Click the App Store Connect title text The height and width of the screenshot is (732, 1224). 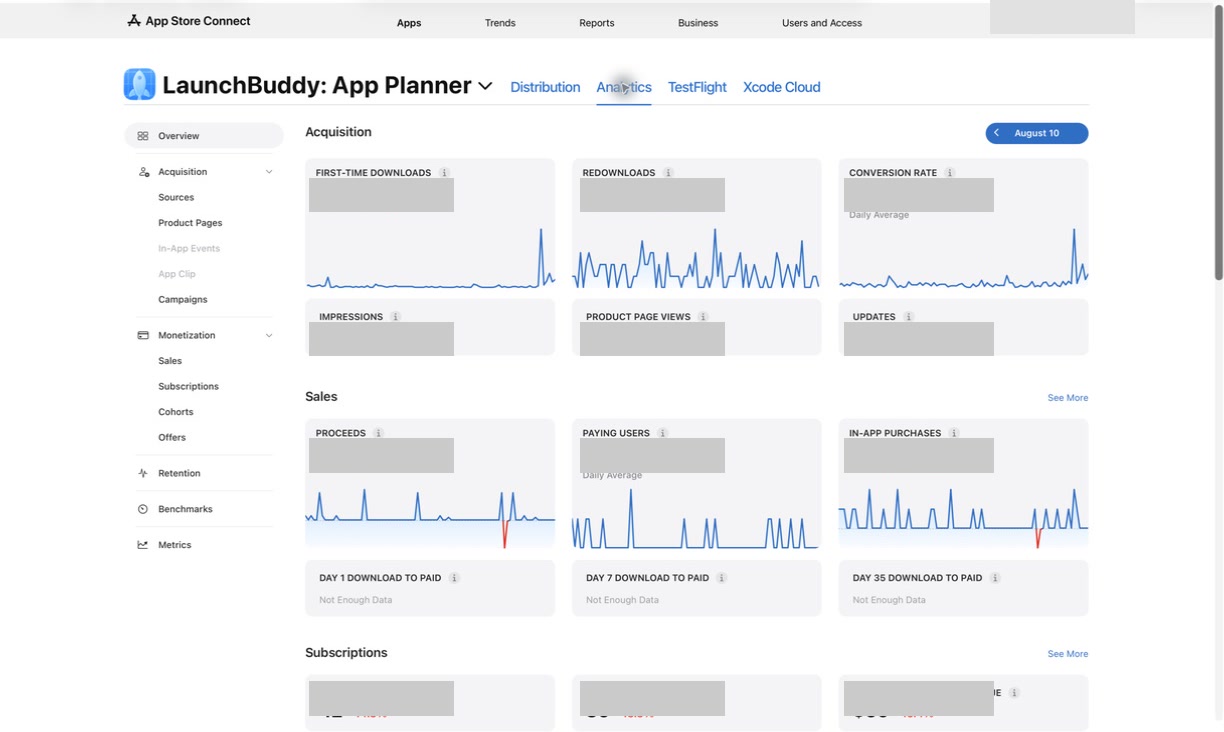198,21
